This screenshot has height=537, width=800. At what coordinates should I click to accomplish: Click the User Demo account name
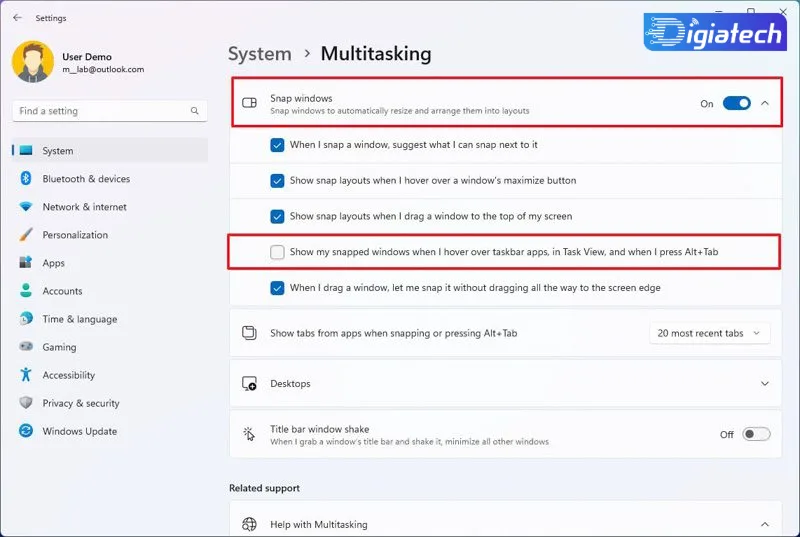[x=87, y=57]
